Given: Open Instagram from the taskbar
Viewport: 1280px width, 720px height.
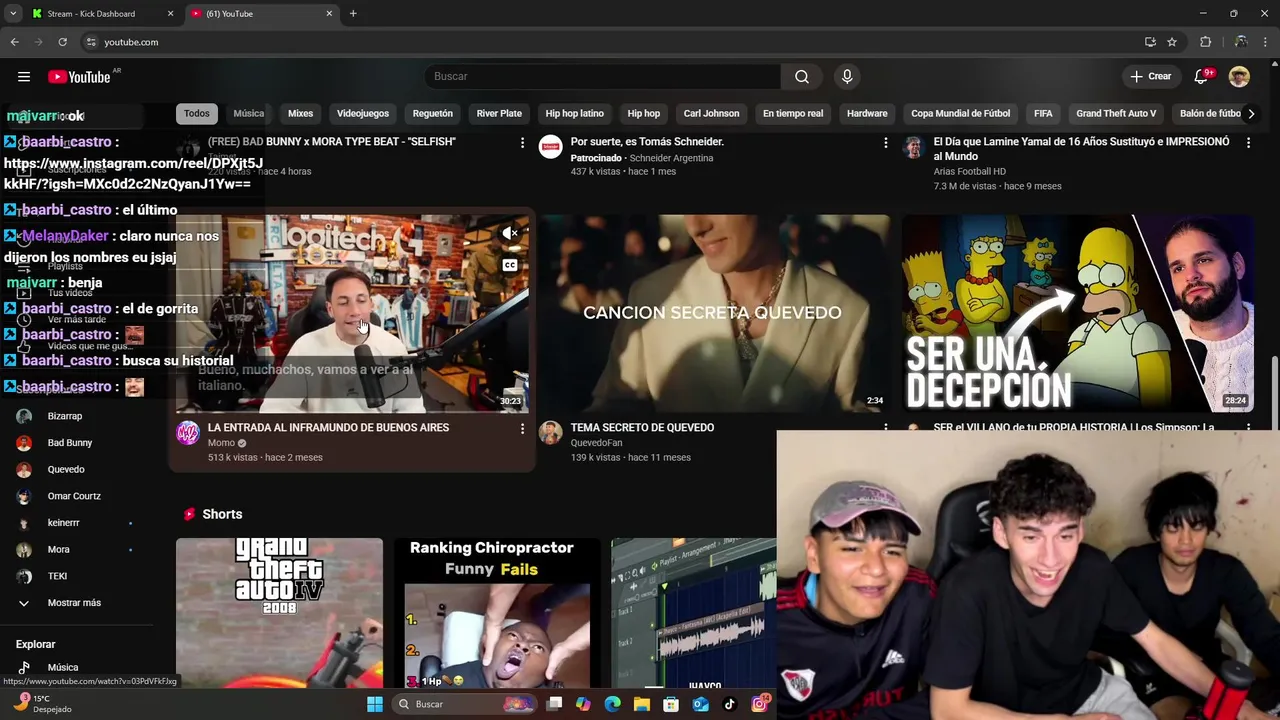Looking at the screenshot, I should [x=759, y=704].
